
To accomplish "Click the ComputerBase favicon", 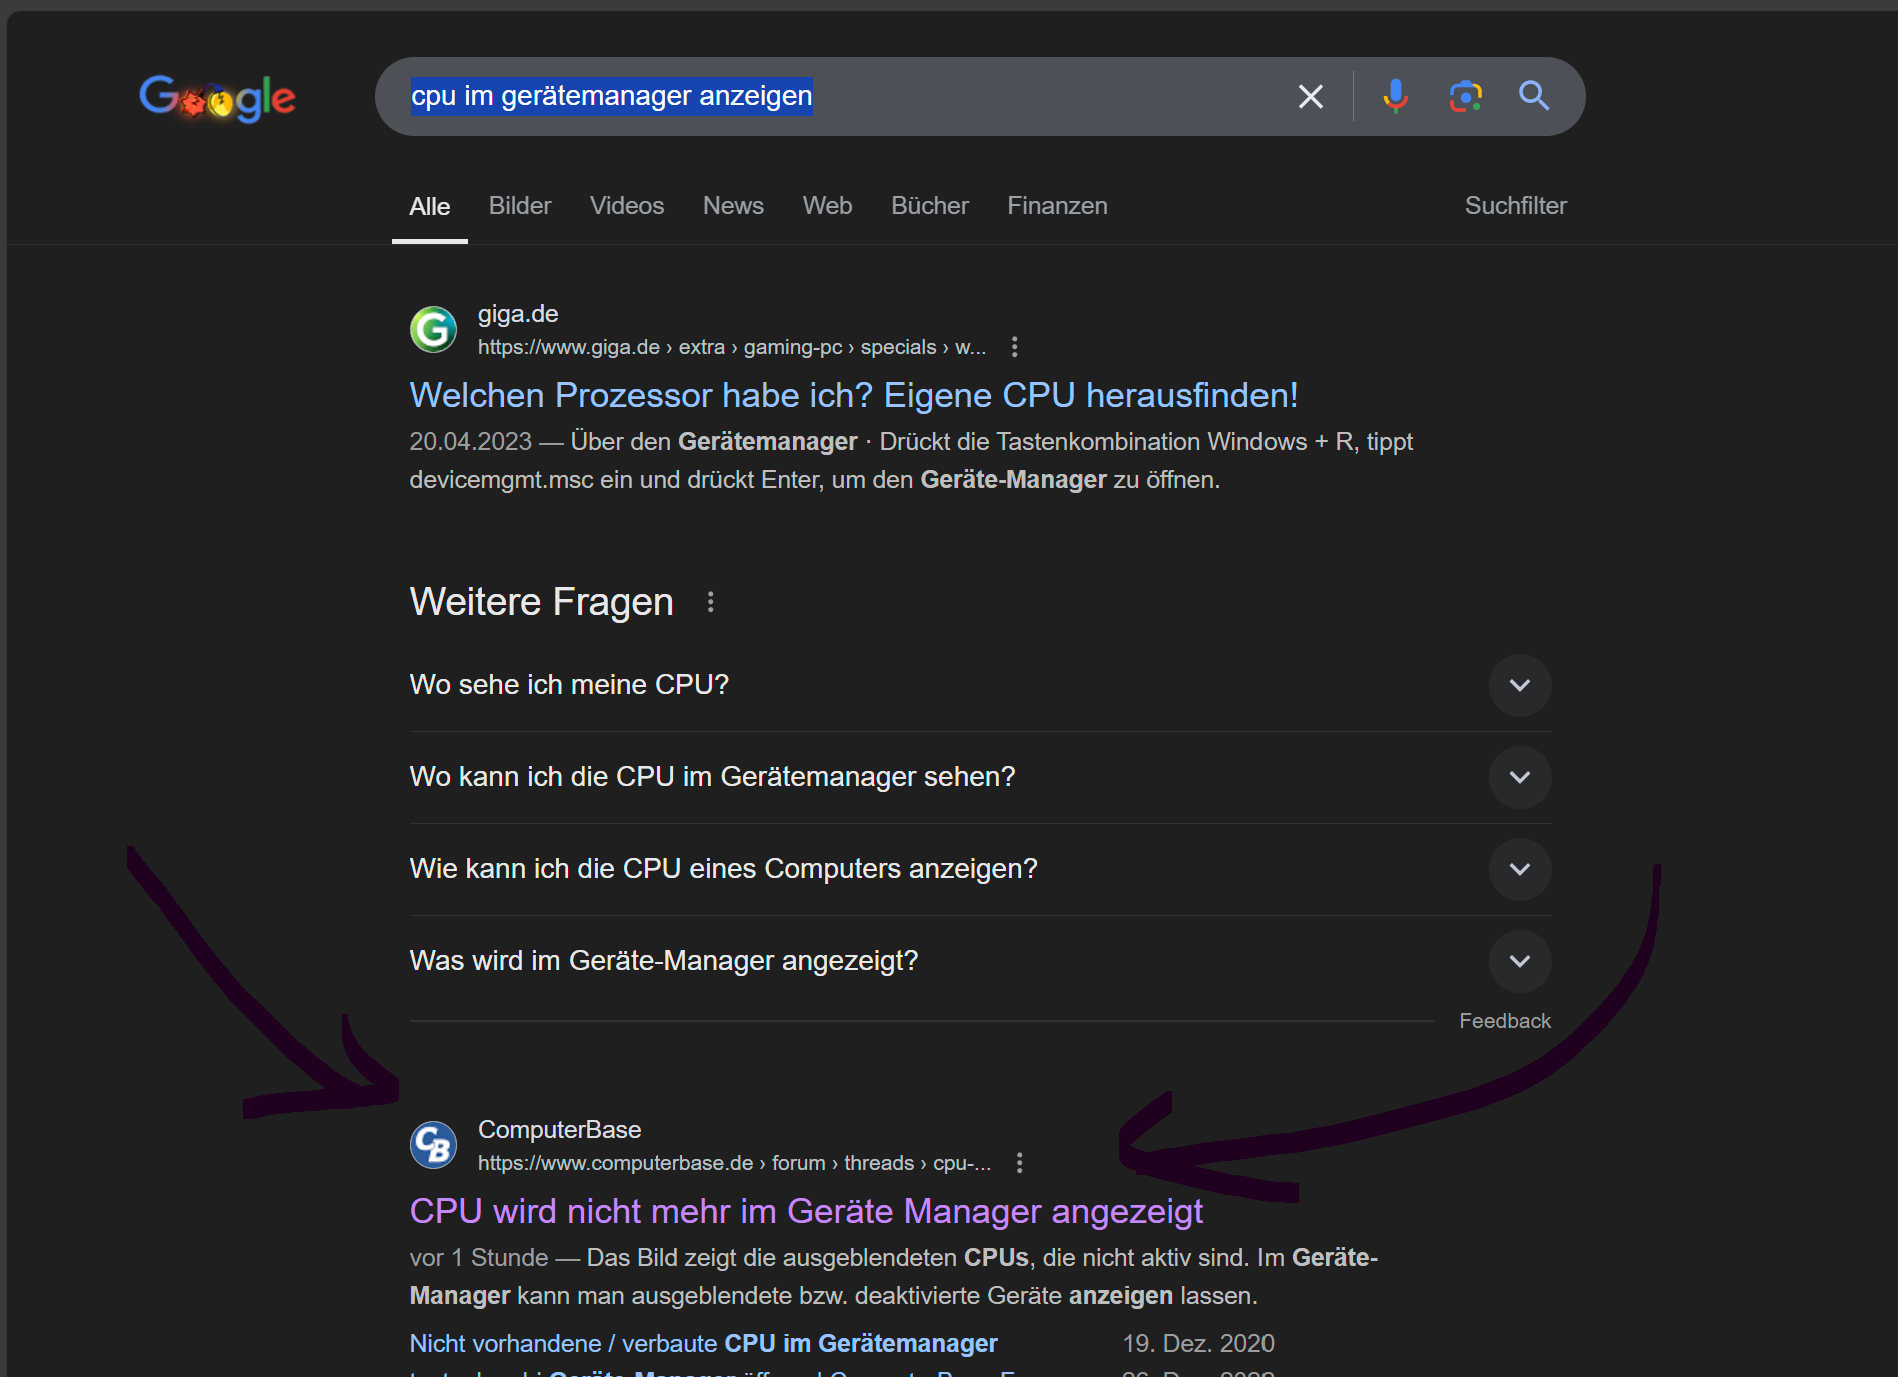I will [x=433, y=1146].
